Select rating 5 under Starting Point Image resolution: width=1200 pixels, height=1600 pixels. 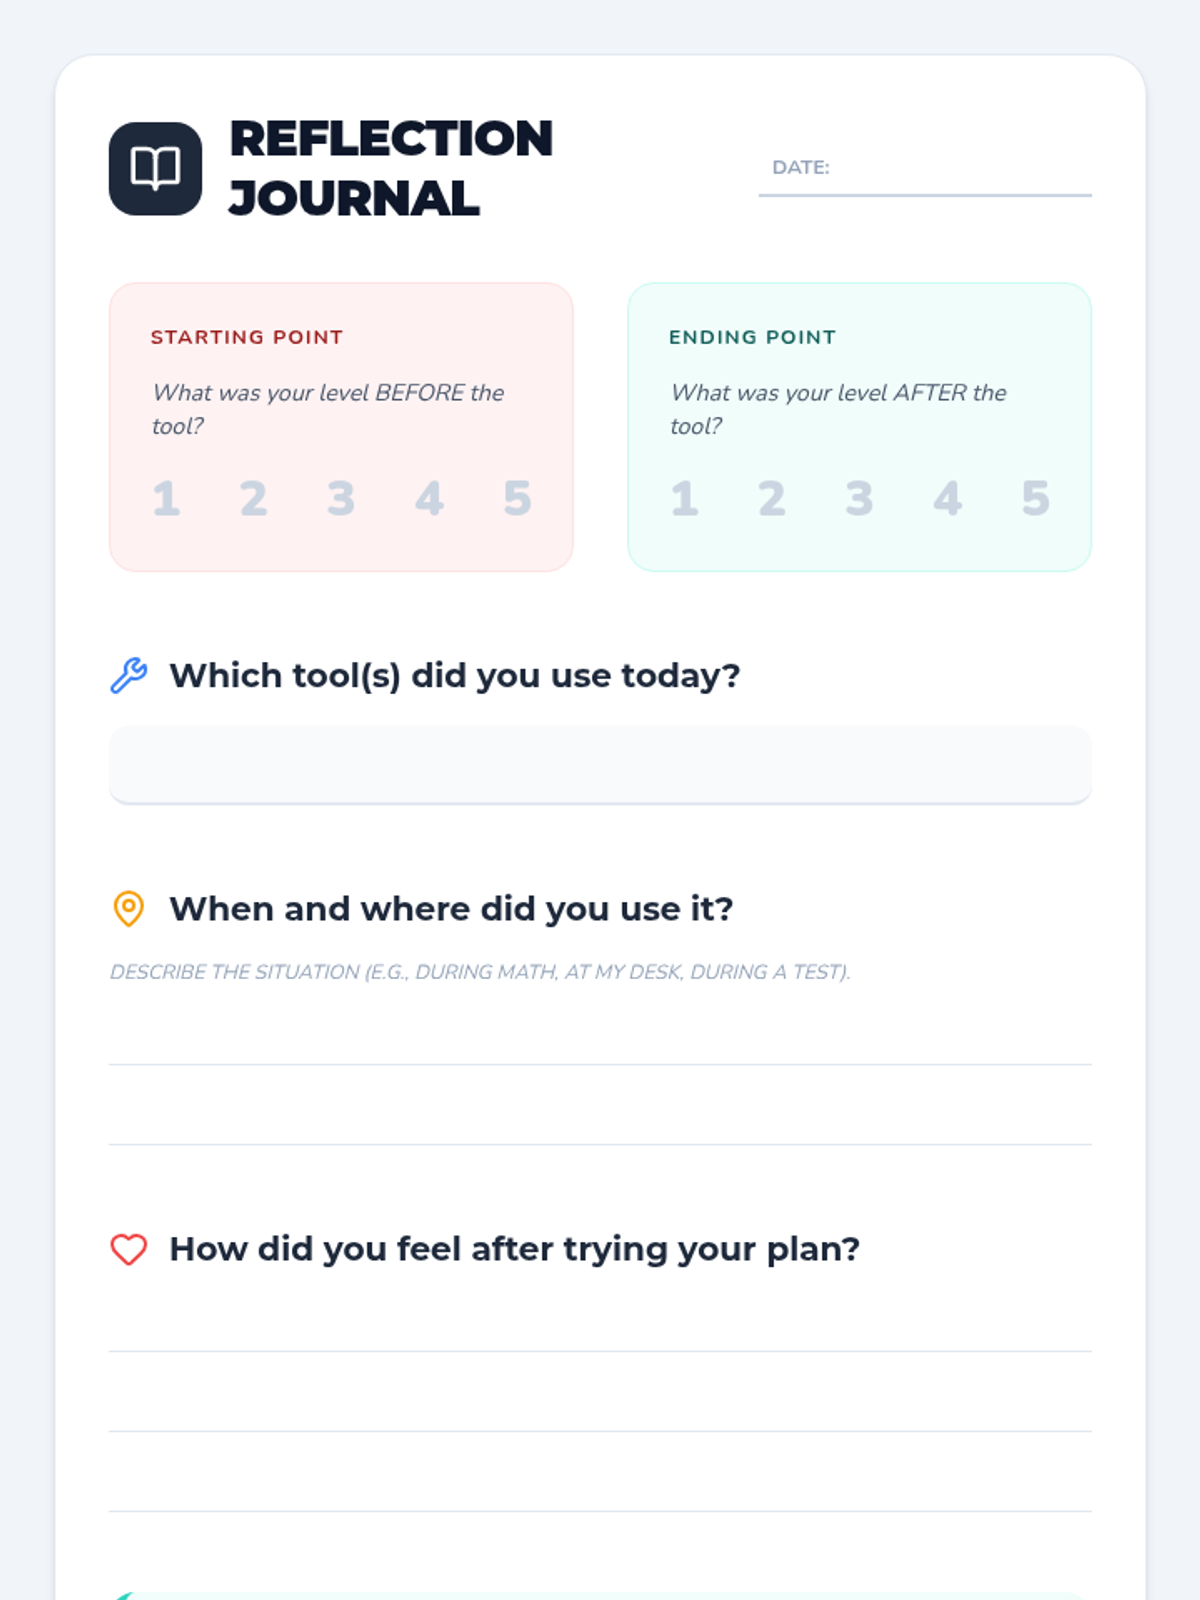pos(517,498)
